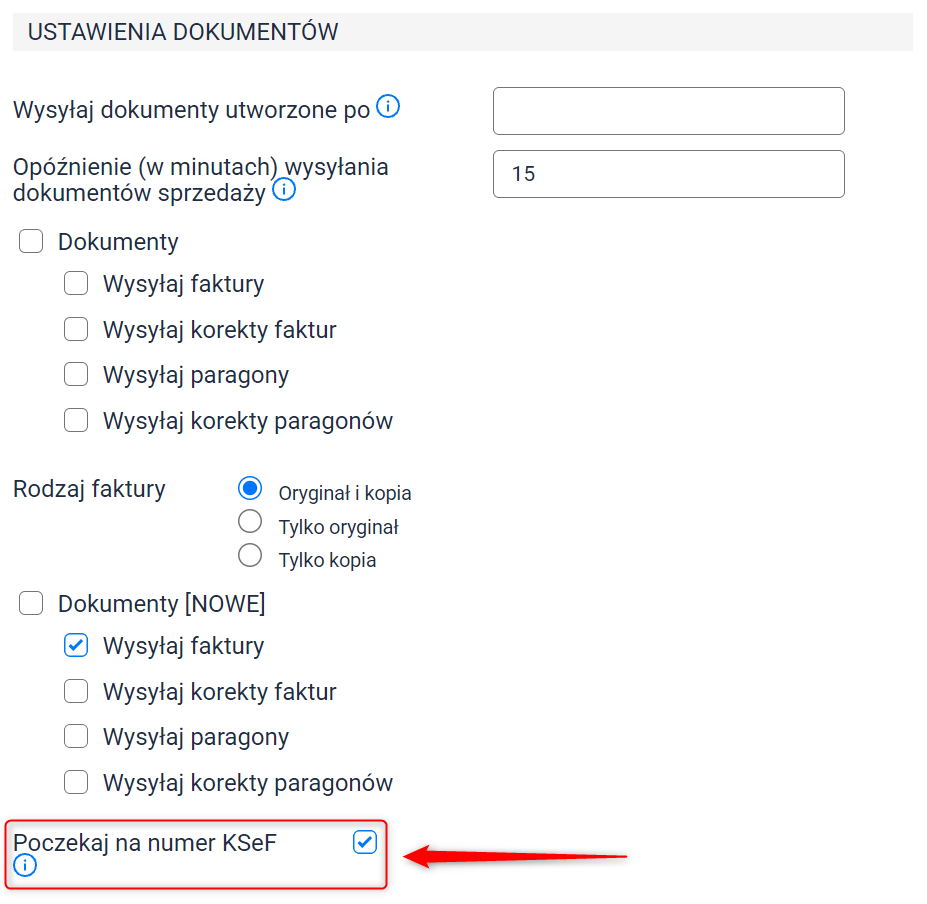927x904 pixels.
Task: Select 'Tylko kopia' radio option
Action: click(x=250, y=555)
